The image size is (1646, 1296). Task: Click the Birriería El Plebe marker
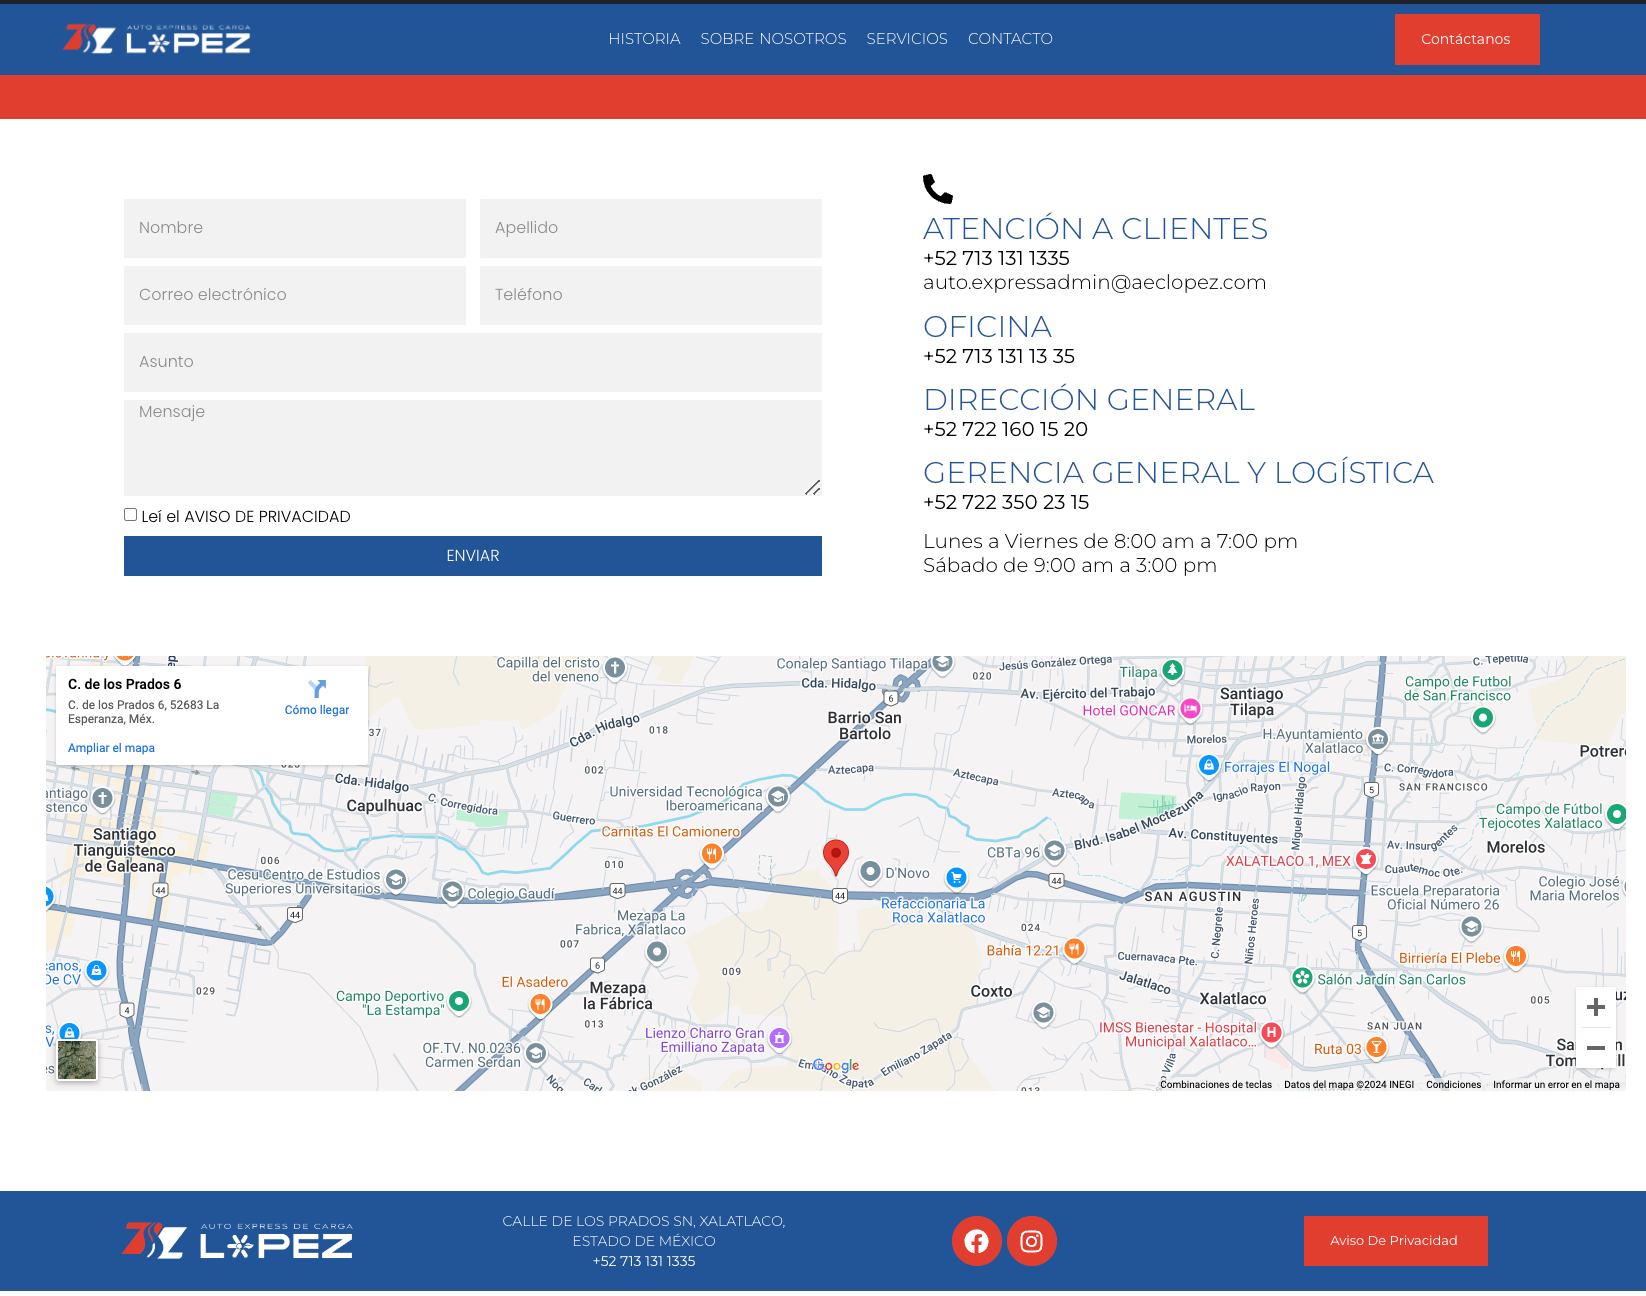point(1515,956)
